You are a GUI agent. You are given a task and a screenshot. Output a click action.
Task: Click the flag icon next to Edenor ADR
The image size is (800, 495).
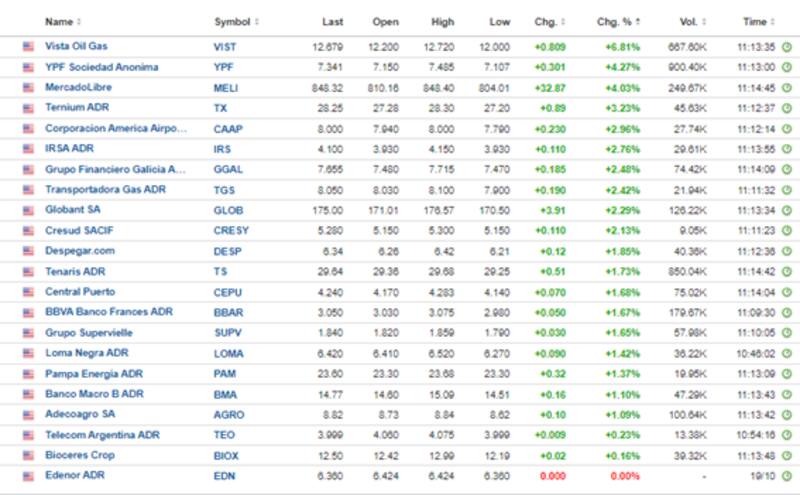point(28,475)
